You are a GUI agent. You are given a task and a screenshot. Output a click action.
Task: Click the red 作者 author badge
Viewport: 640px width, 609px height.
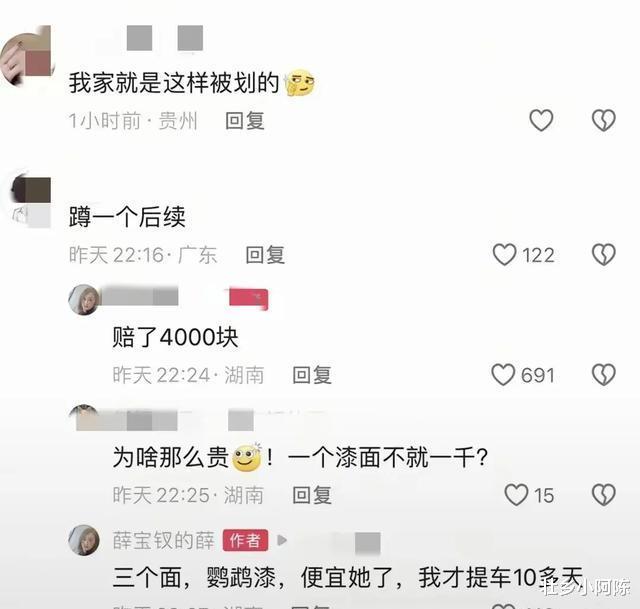click(245, 540)
